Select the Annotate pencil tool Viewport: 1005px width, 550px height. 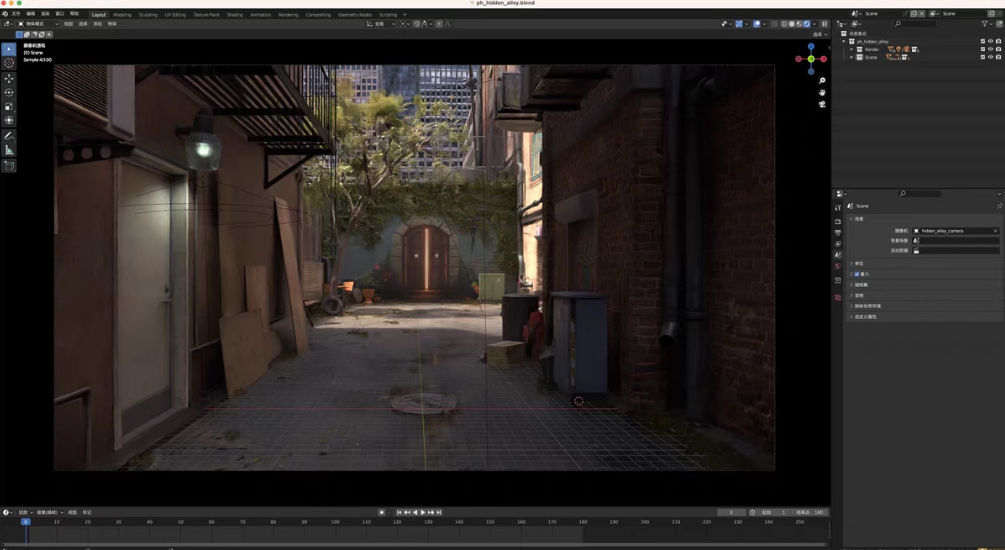tap(9, 135)
